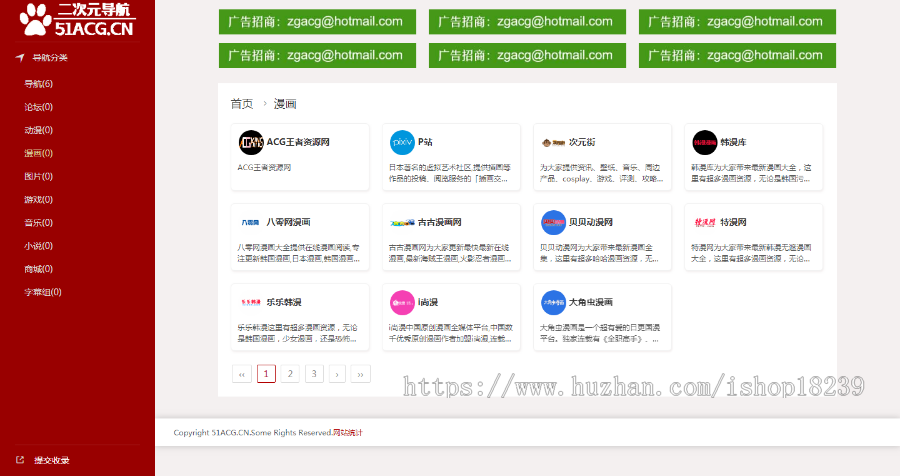Click Copyright 51ACG.CN footer text
Viewport: 900px width, 476px height.
(x=253, y=432)
